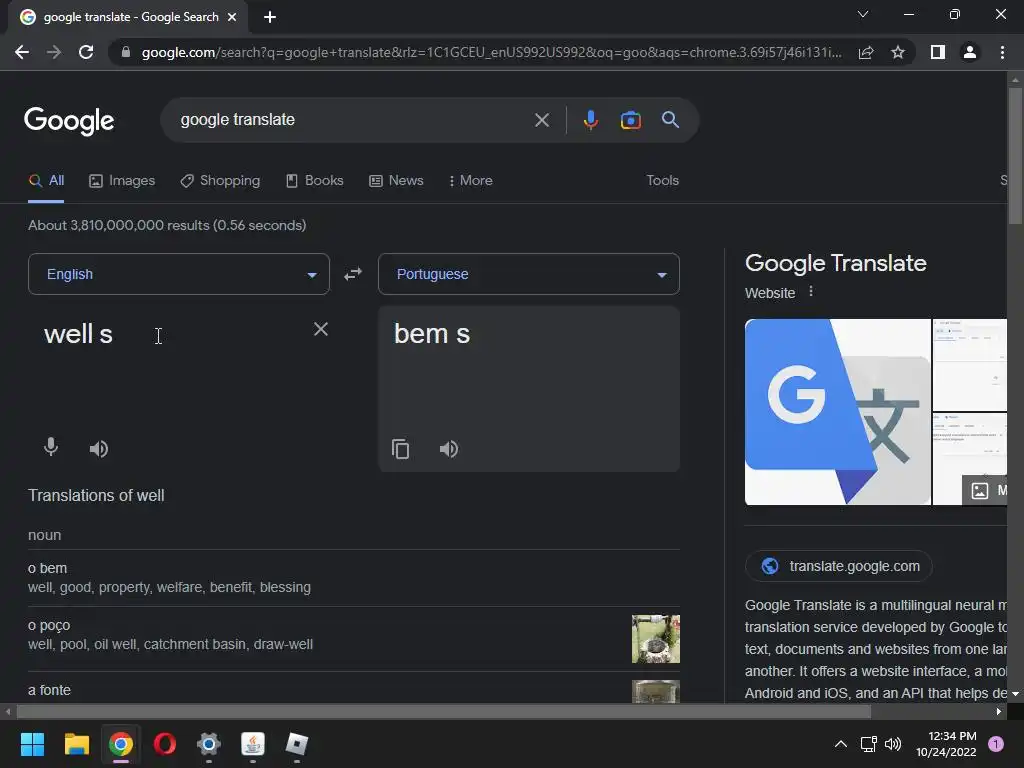1024x768 pixels.
Task: View site information lock icon
Action: [x=126, y=52]
